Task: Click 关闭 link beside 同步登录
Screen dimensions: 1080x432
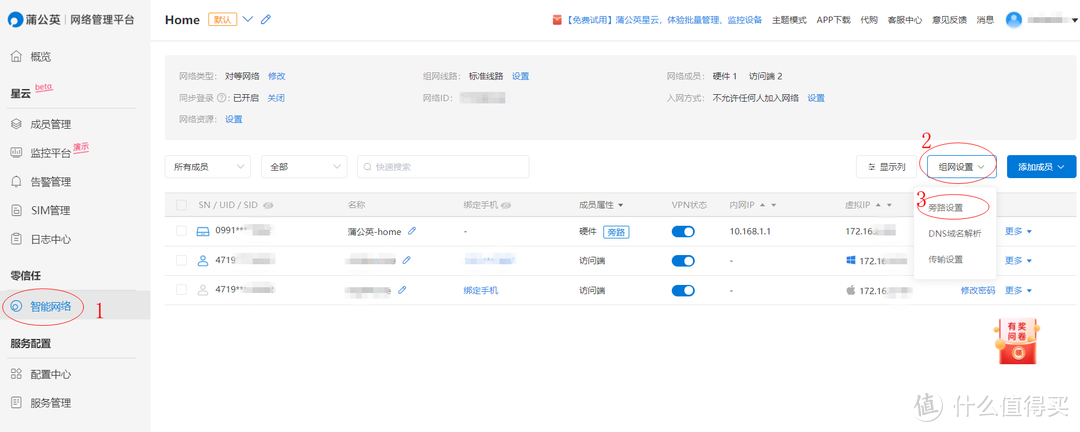Action: tap(276, 98)
